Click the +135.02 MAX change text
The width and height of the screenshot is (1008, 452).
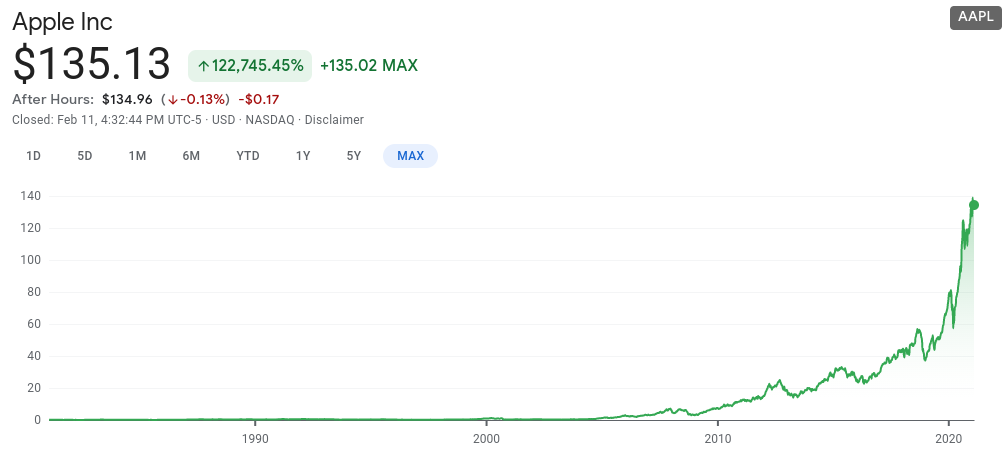368,66
